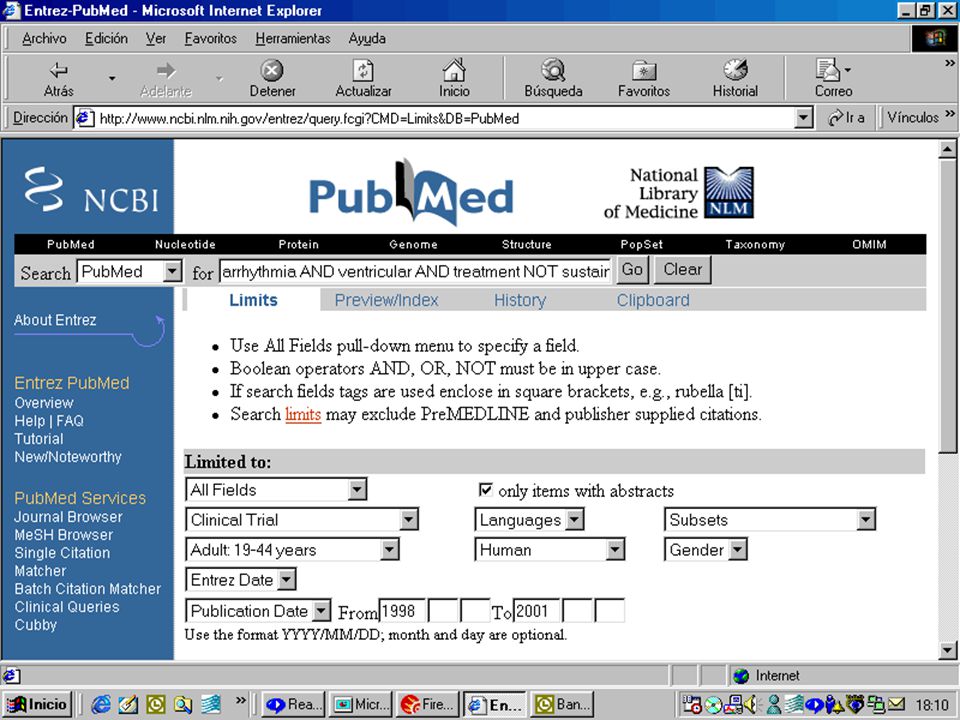Open the Ver menu
The image size is (960, 720).
coord(156,39)
